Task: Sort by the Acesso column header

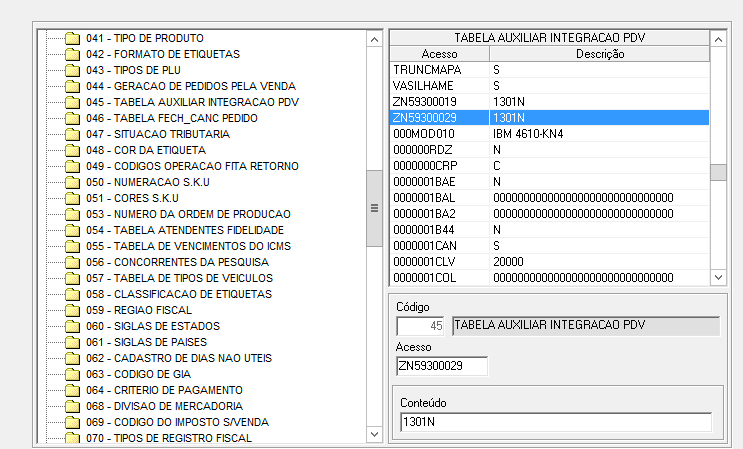Action: 440,54
